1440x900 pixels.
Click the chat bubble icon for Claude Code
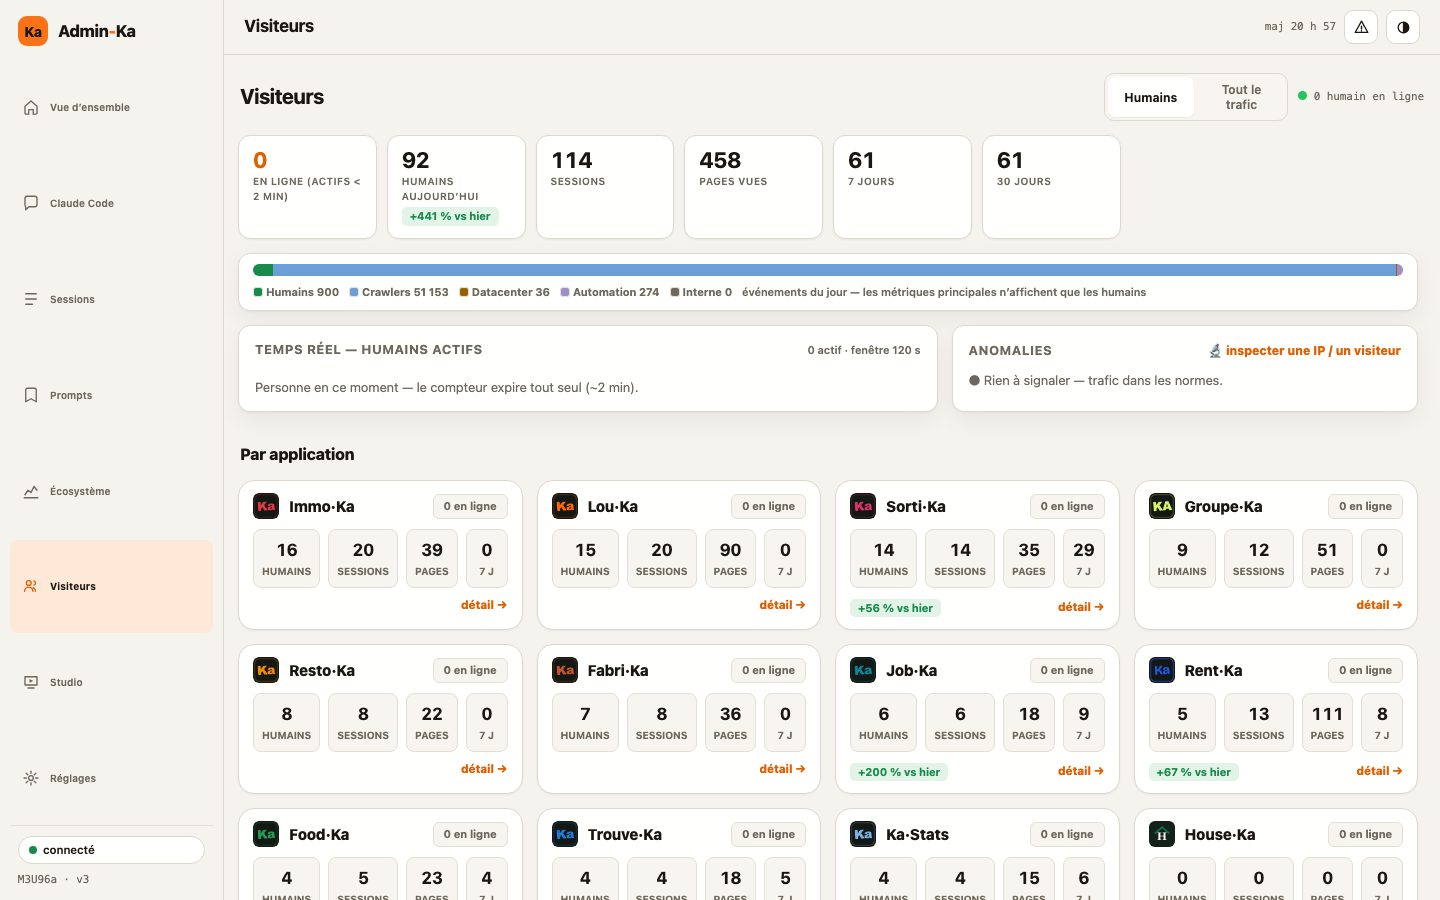[31, 203]
